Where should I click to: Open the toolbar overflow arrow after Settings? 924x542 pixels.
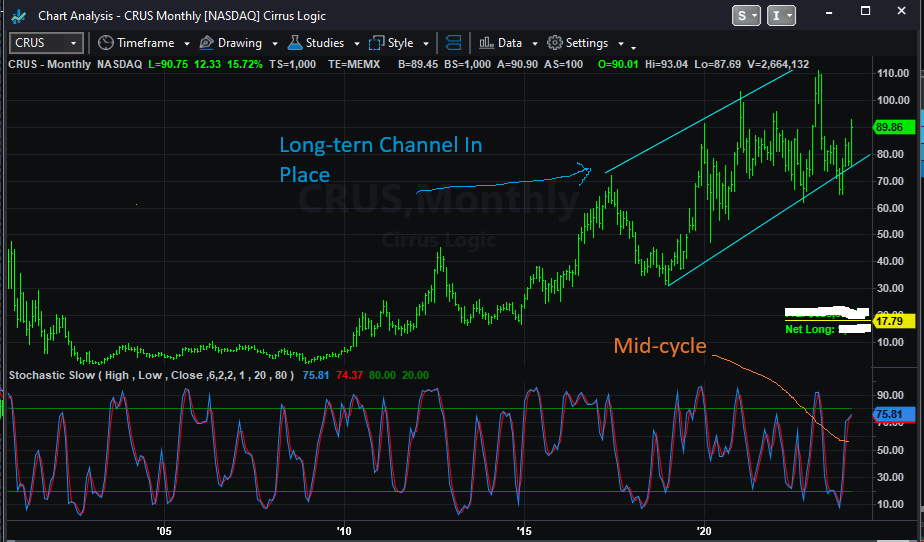[x=633, y=47]
